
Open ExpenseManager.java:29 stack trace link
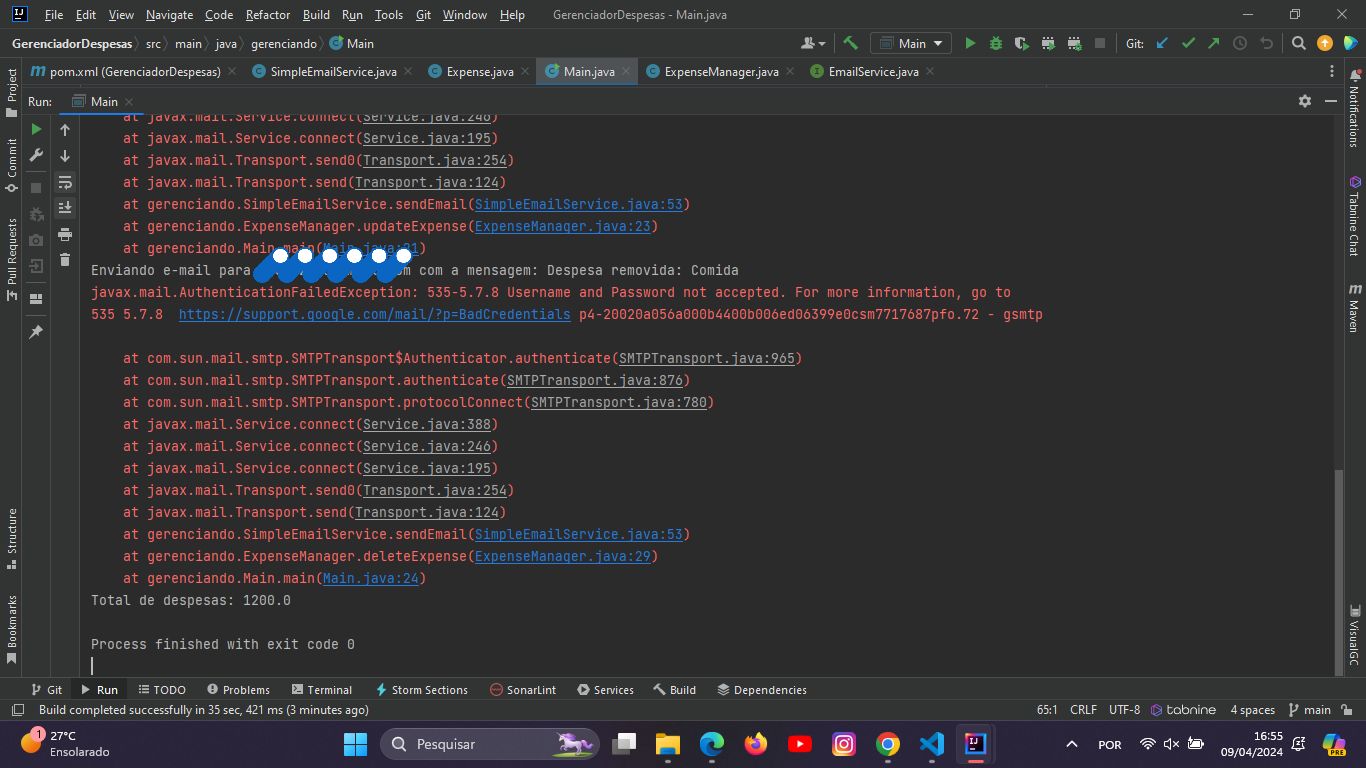(x=562, y=557)
